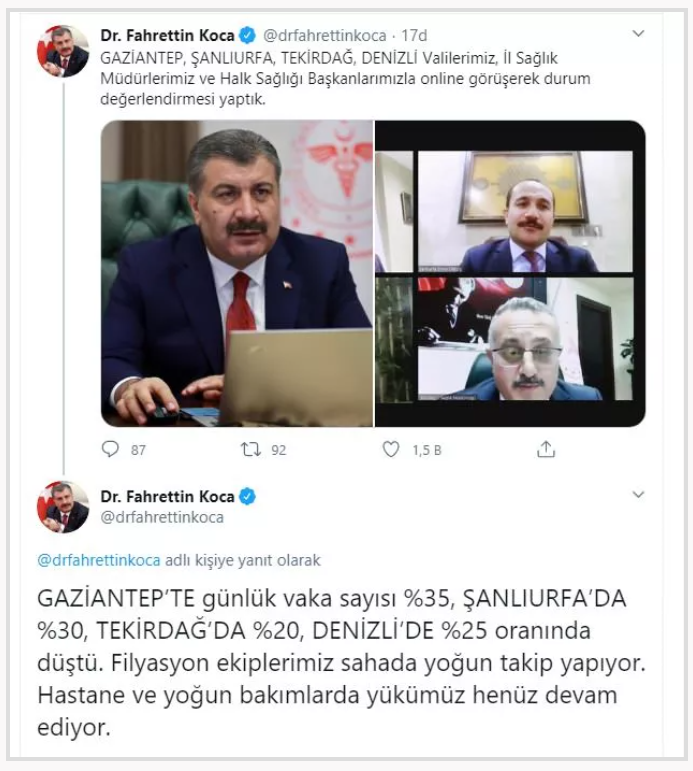693x771 pixels.
Task: Expand the chevron menu on the reply tweet
Action: (x=638, y=495)
